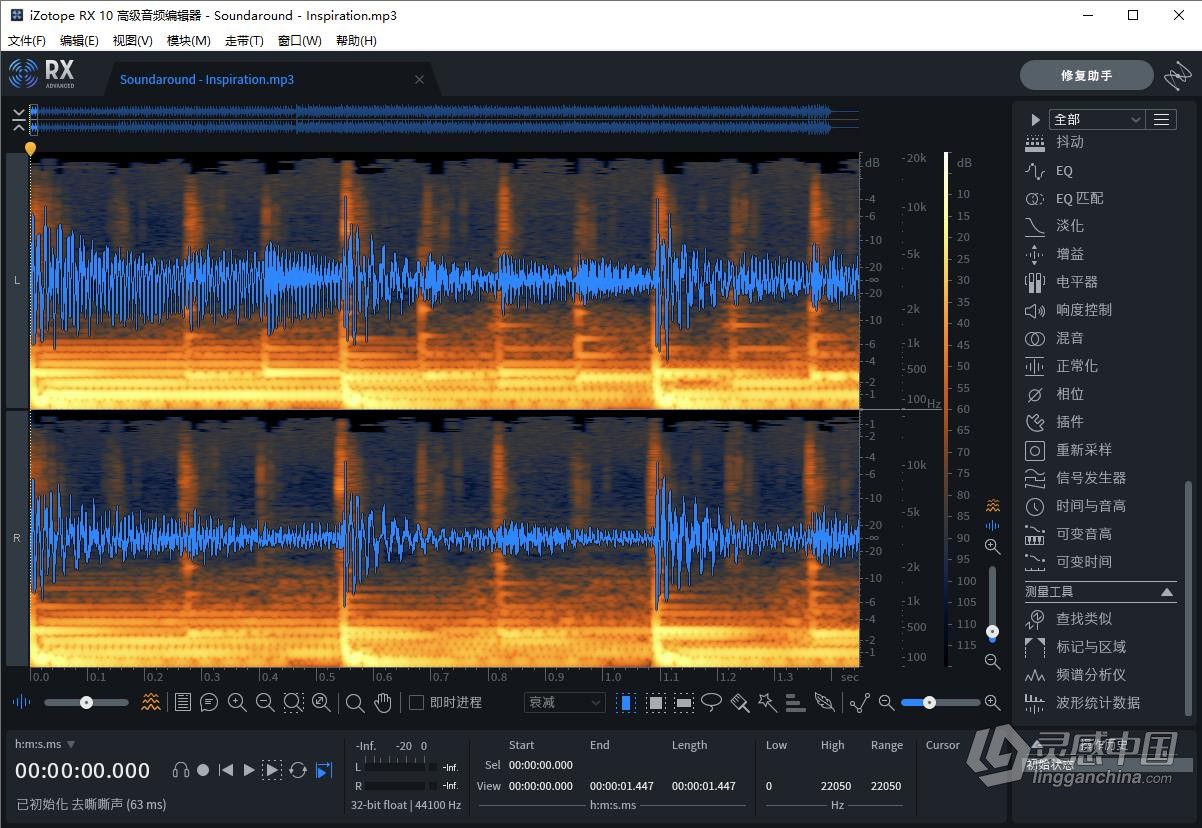Screen dimensions: 1202x828
Task: Toggle playhead follows playback
Action: point(324,770)
